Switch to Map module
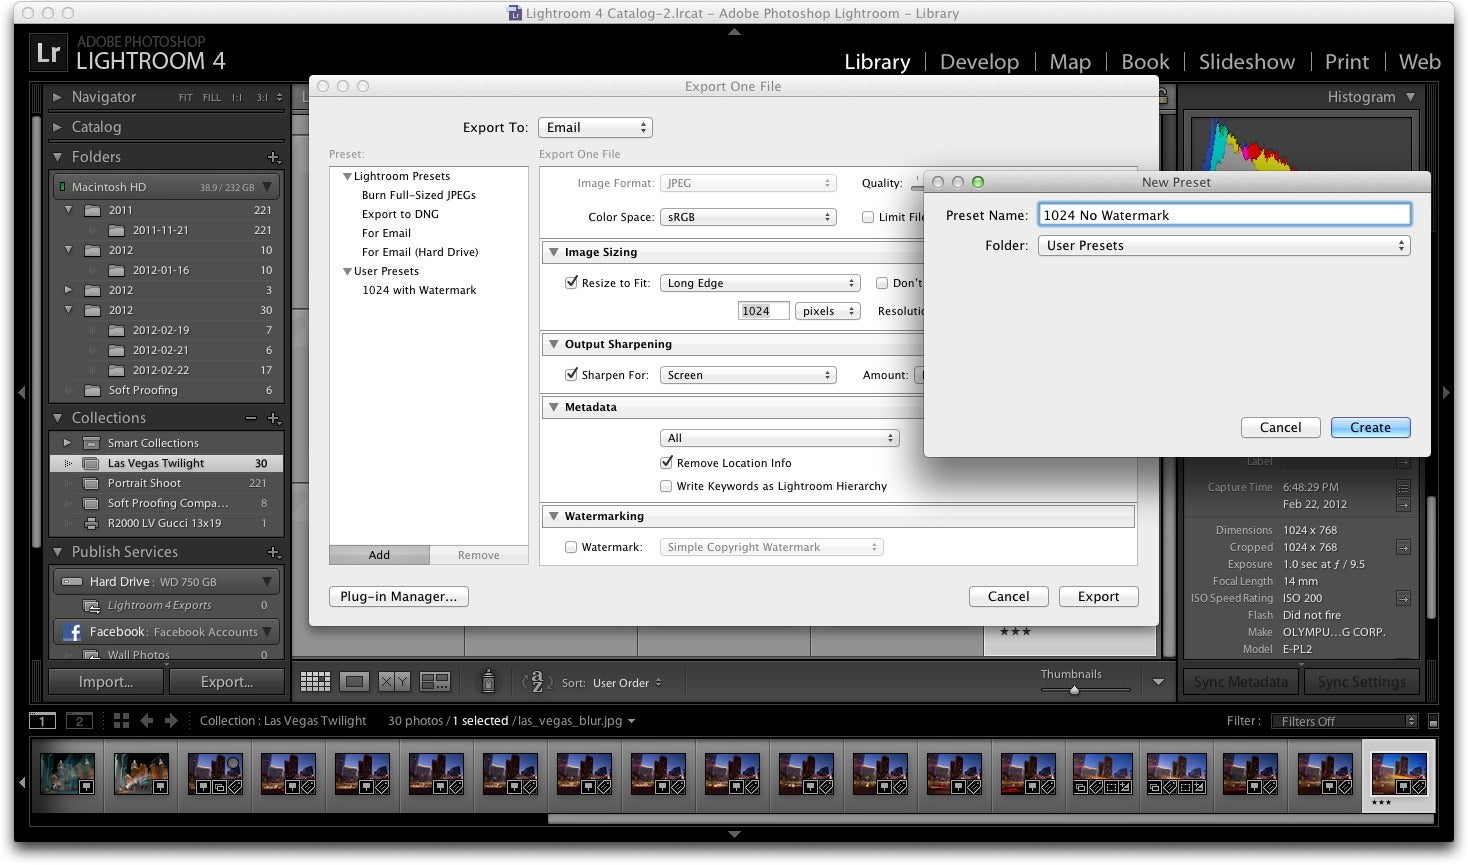This screenshot has height=865, width=1468. [1070, 62]
